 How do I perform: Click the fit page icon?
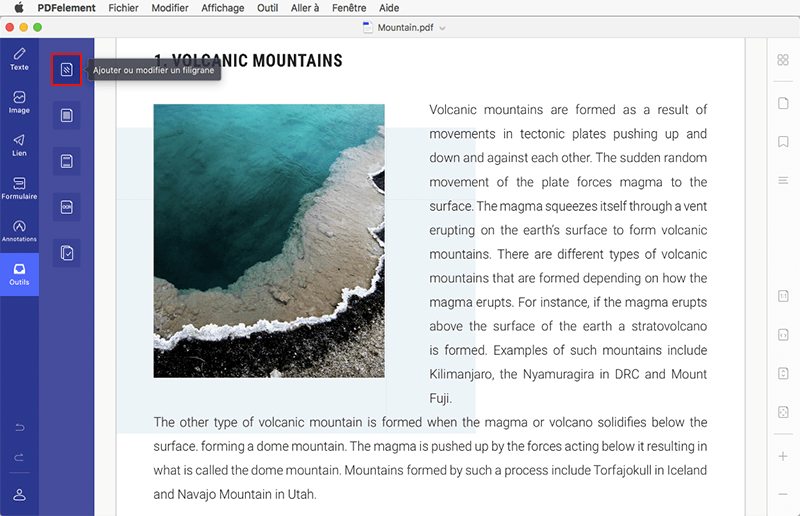783,412
